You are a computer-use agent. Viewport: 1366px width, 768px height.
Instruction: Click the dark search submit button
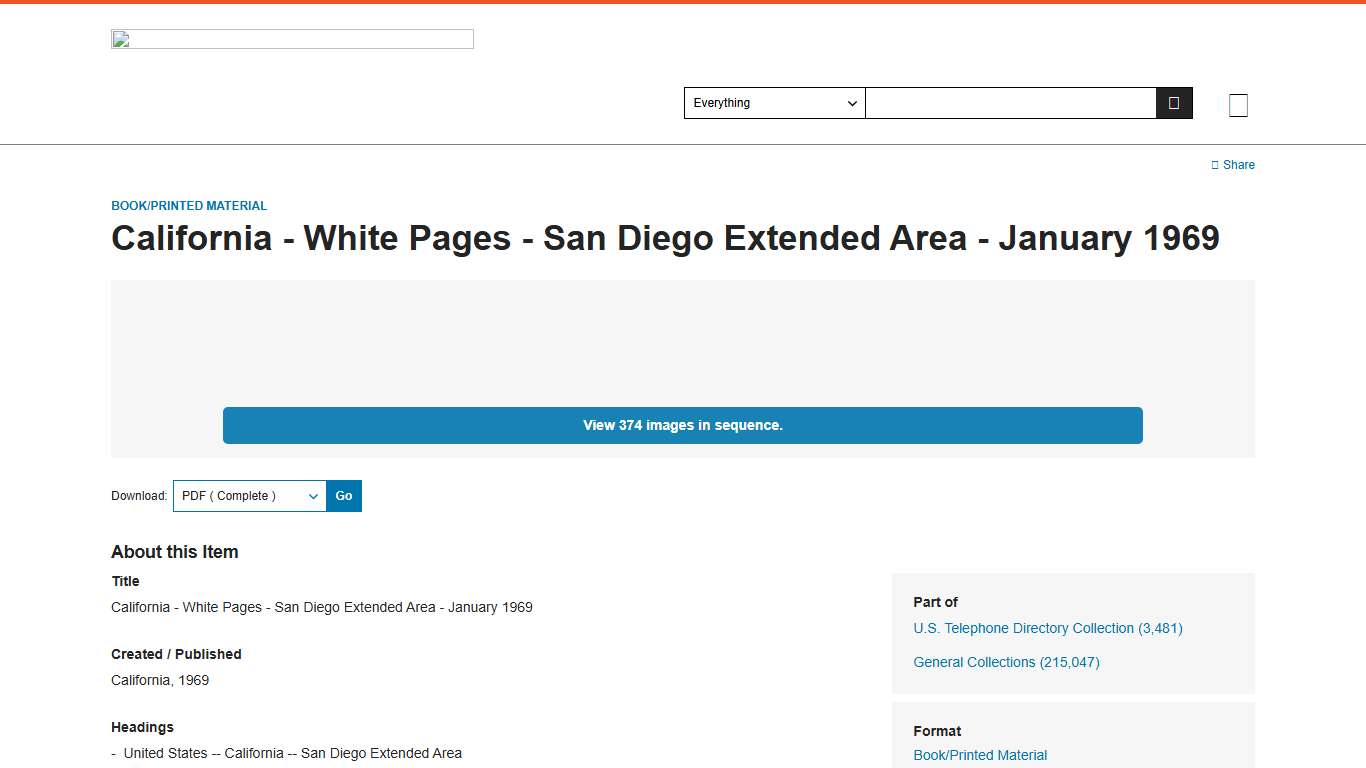(1173, 102)
